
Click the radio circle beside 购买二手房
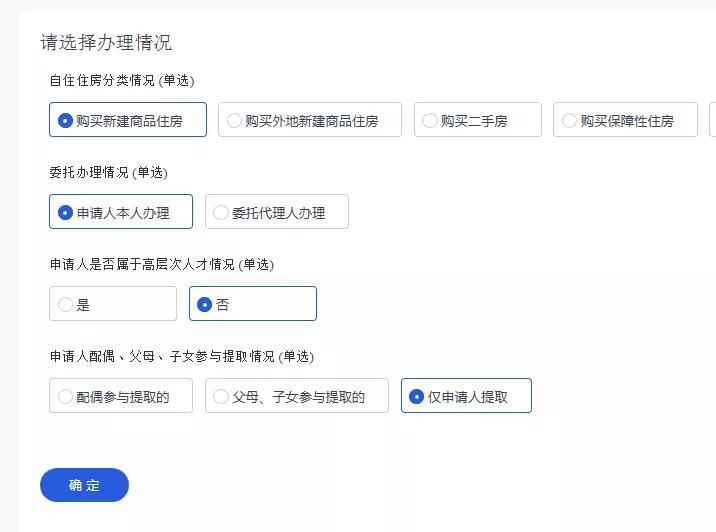click(x=430, y=121)
